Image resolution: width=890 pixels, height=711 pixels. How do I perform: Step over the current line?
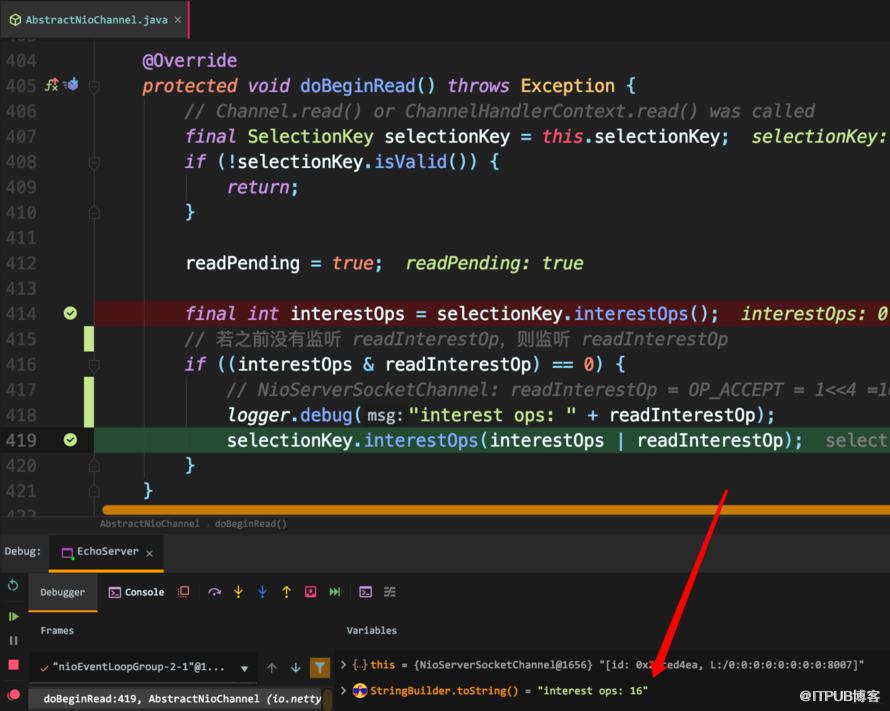click(x=215, y=592)
